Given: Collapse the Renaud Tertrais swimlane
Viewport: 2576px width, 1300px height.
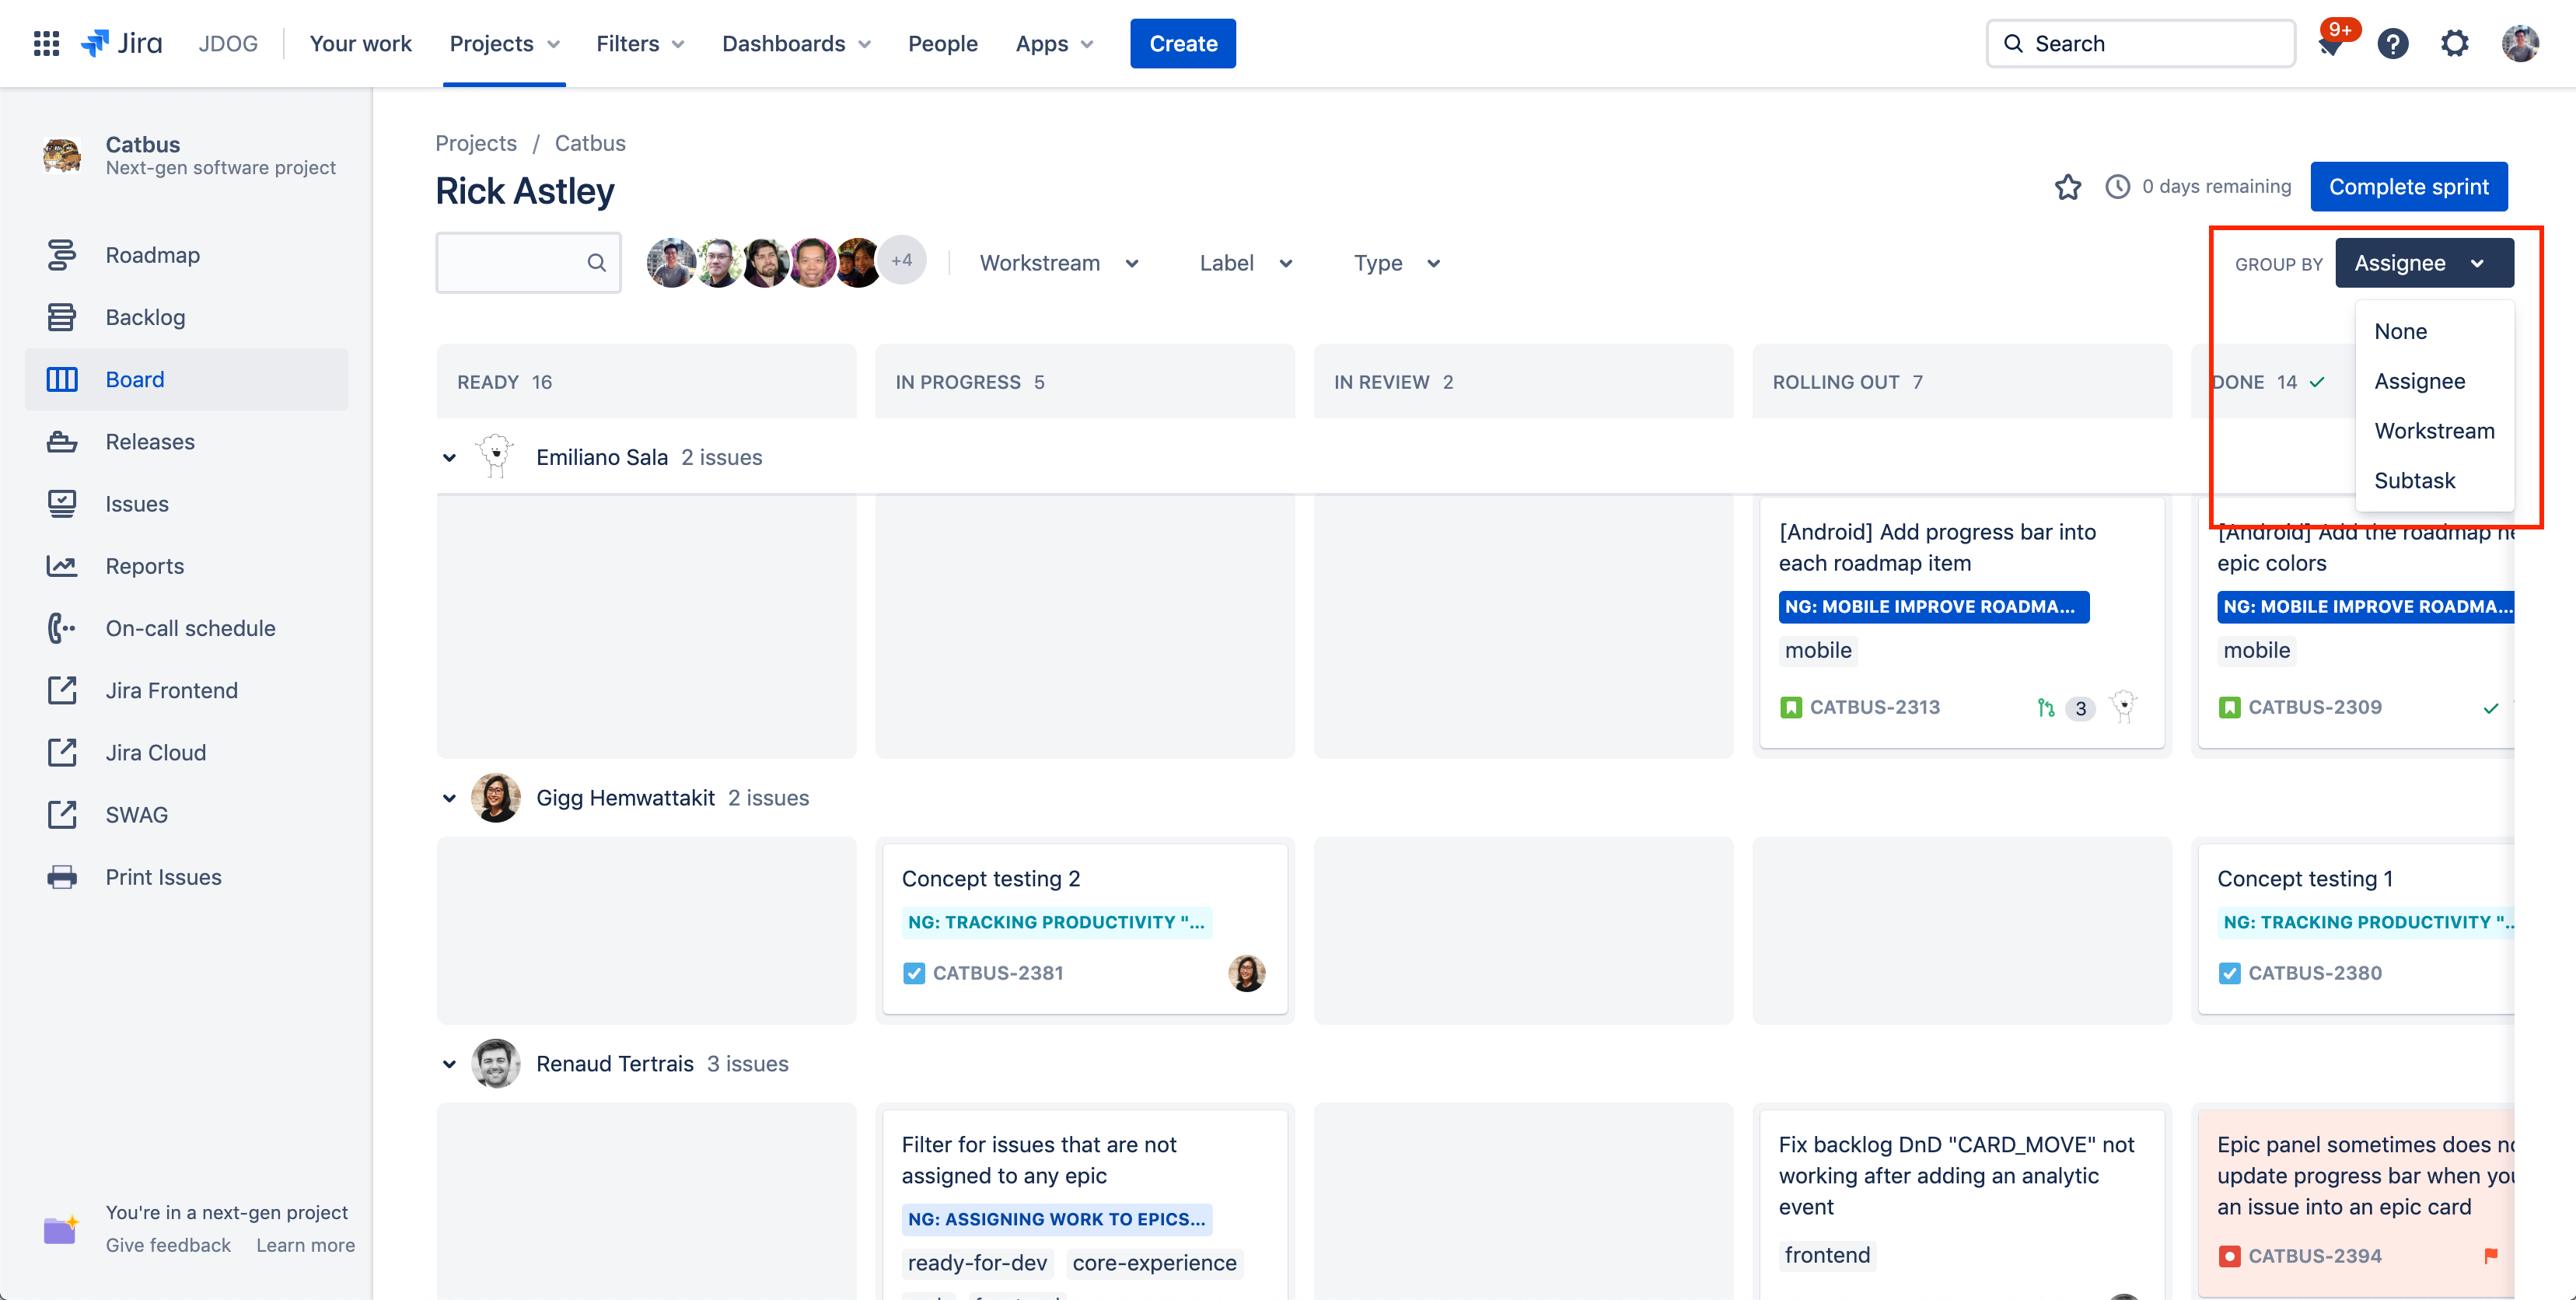Looking at the screenshot, I should click(x=449, y=1064).
